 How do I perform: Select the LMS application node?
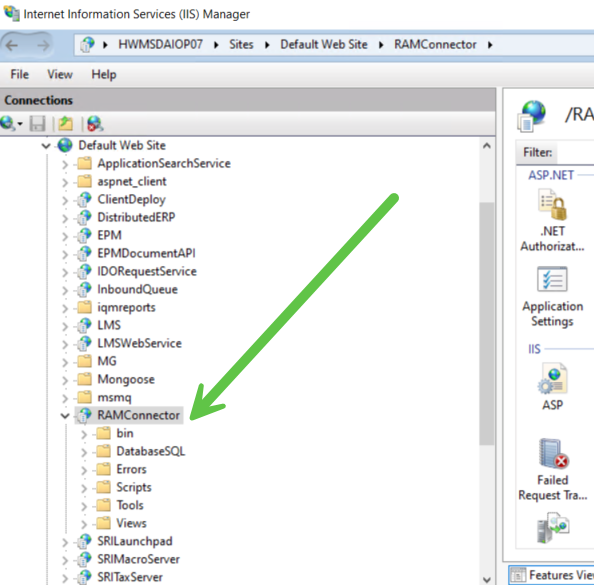(x=109, y=325)
